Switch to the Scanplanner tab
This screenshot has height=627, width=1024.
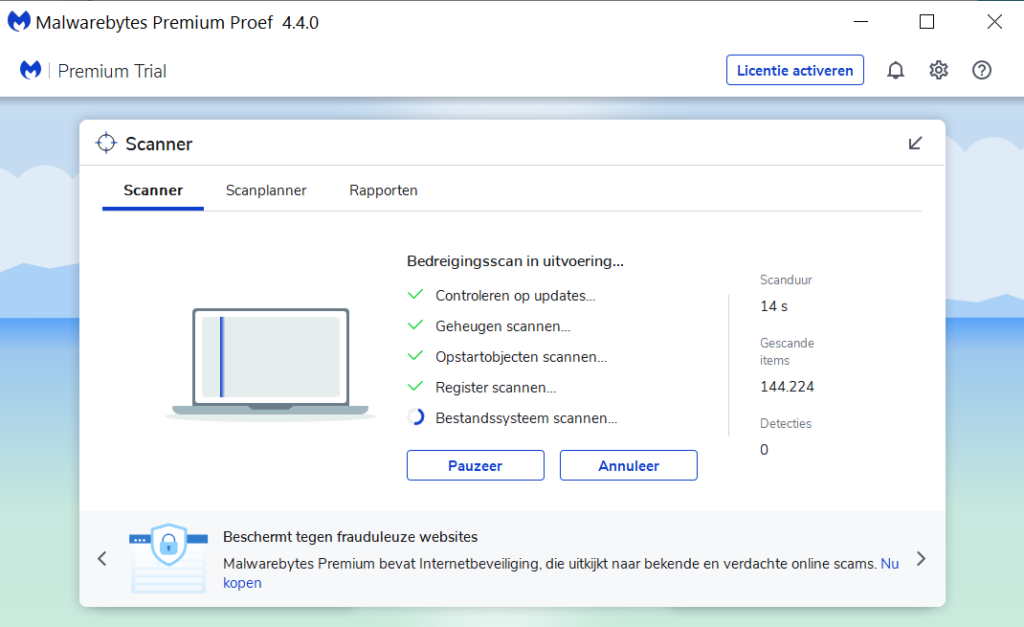pyautogui.click(x=266, y=190)
